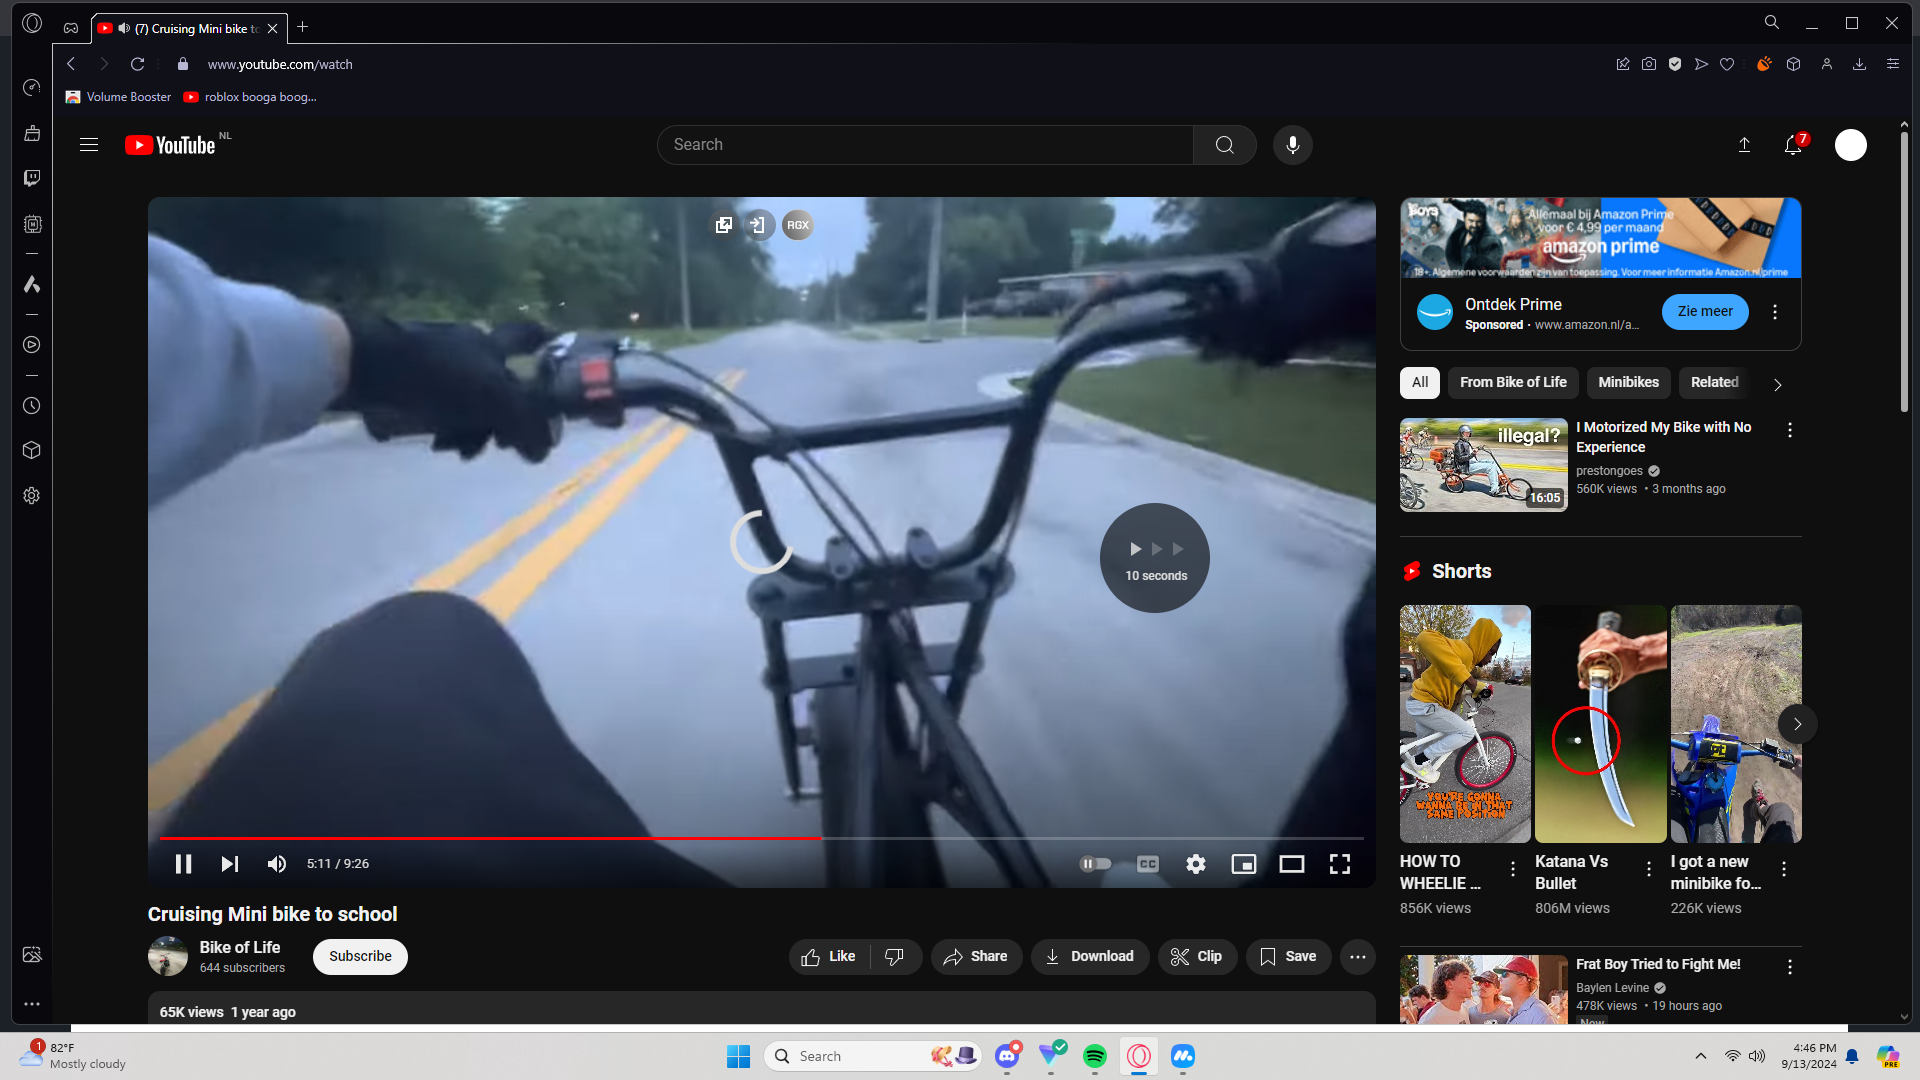Seek using the video progress bar
This screenshot has height=1080, width=1920.
pyautogui.click(x=762, y=838)
